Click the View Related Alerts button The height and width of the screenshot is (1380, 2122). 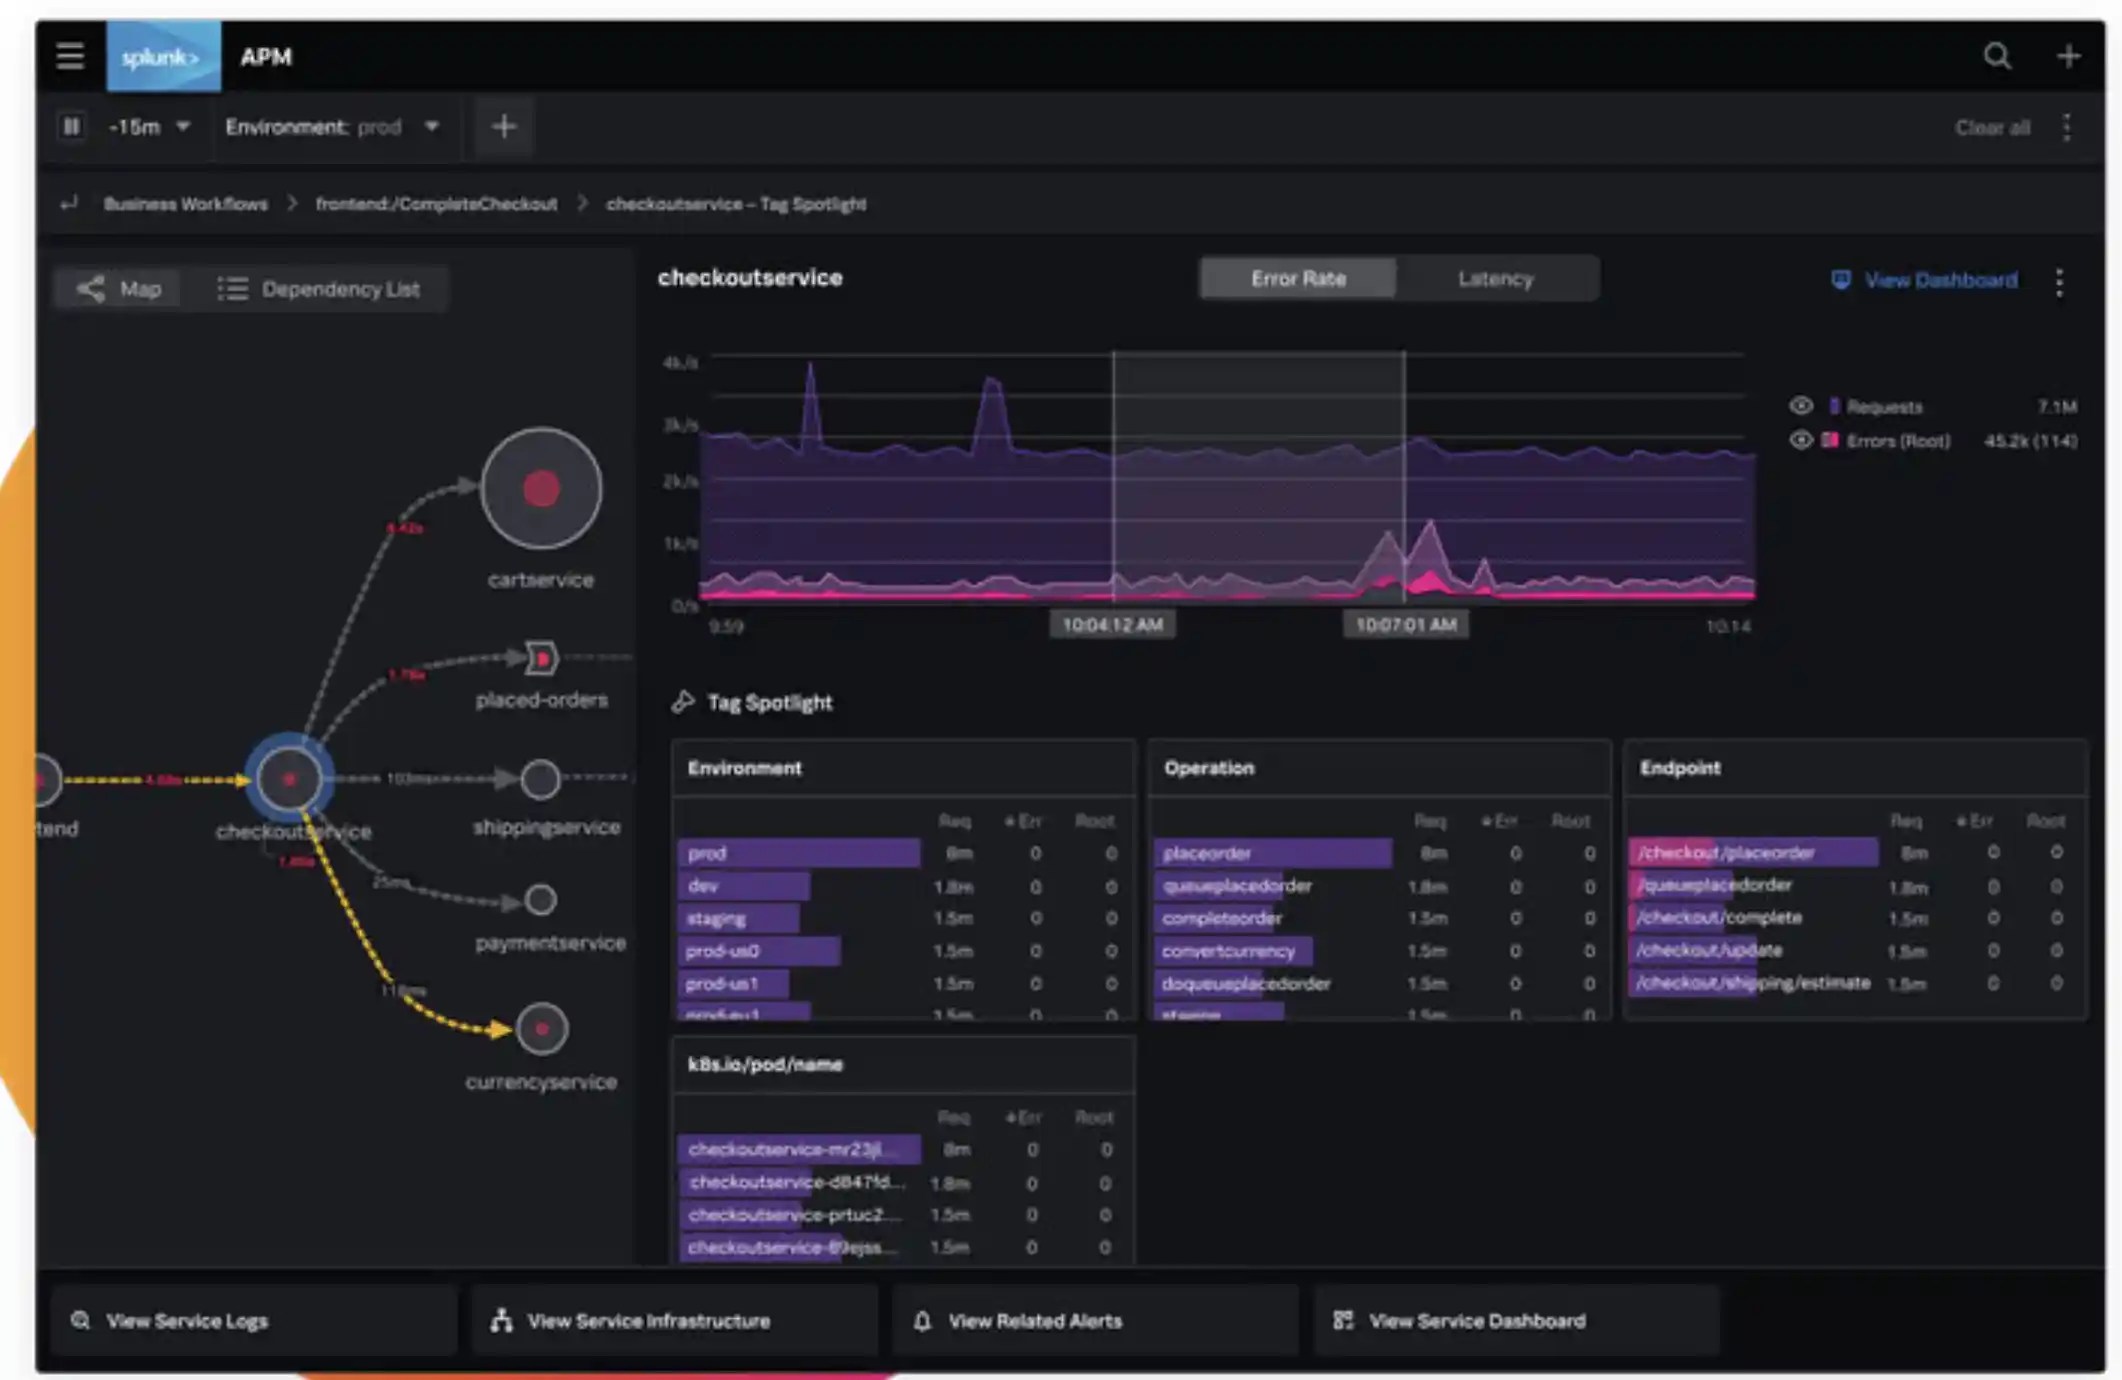1035,1320
